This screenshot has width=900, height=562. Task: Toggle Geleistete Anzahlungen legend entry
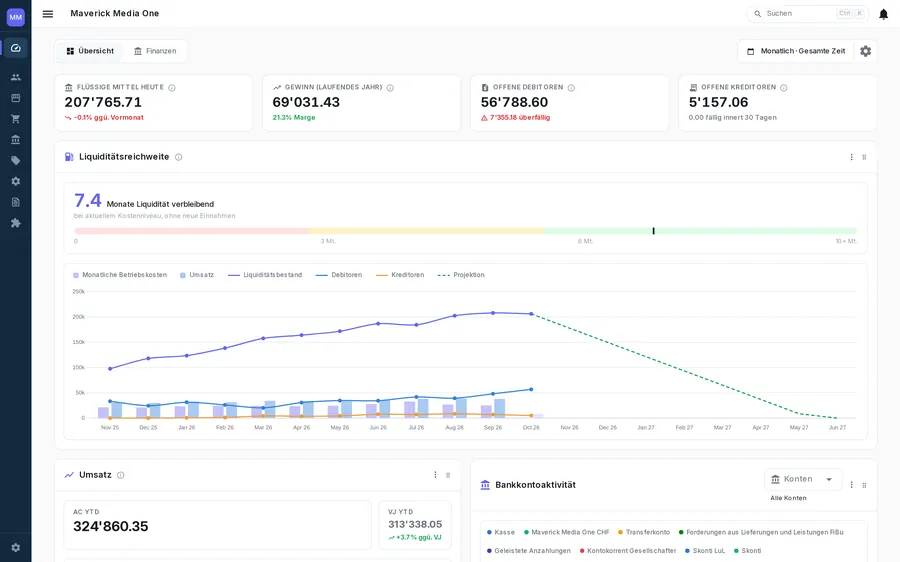529,551
